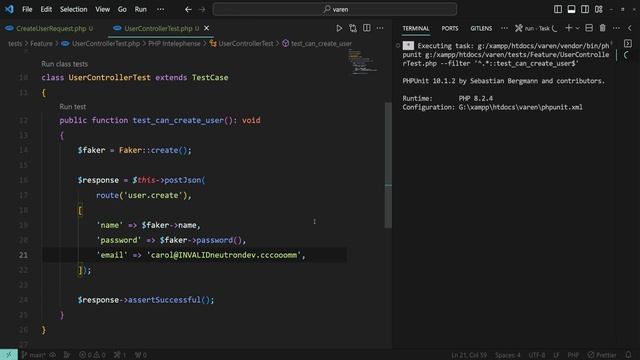Change the PHP language mode status item
The image size is (640, 360).
573,355
